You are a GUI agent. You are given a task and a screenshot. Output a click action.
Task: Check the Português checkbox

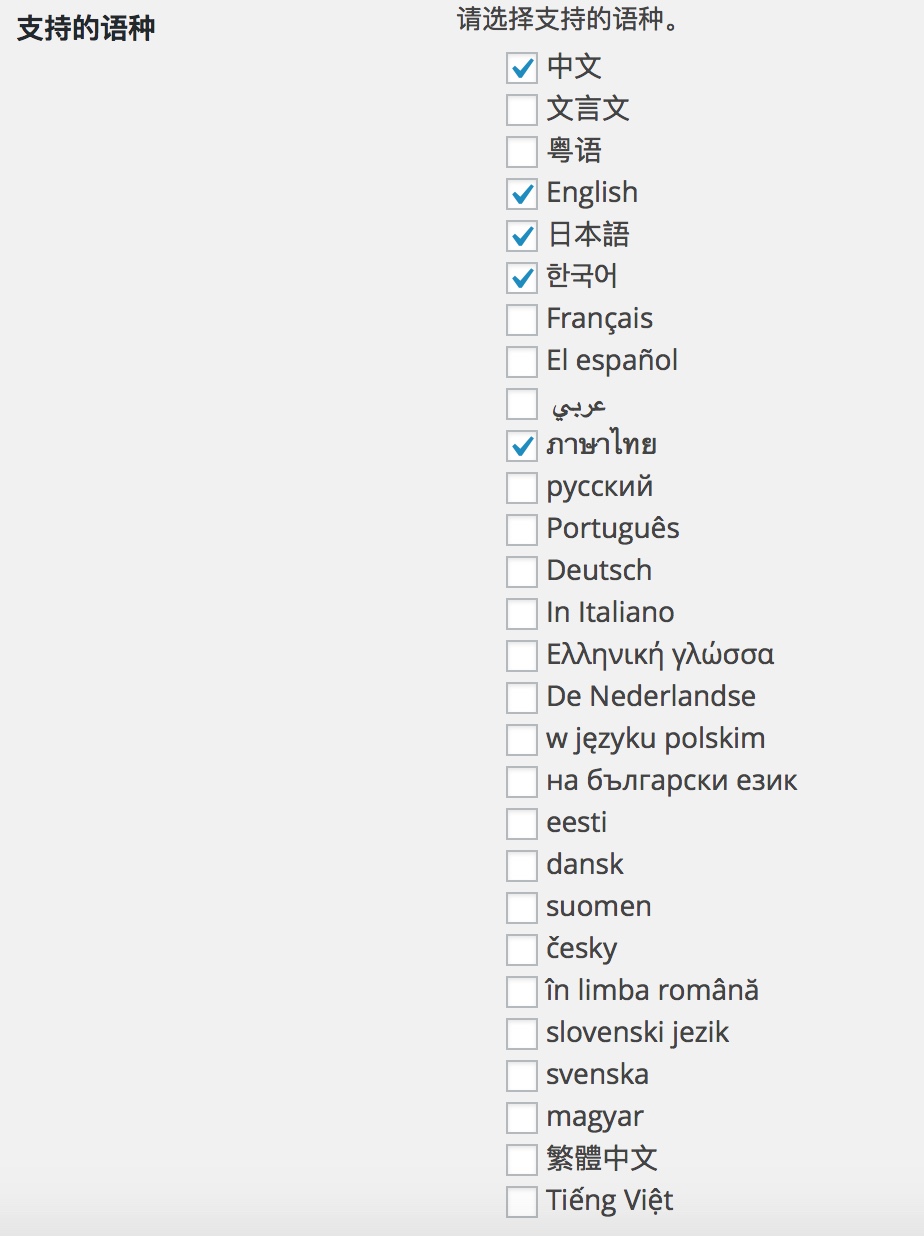(x=522, y=530)
